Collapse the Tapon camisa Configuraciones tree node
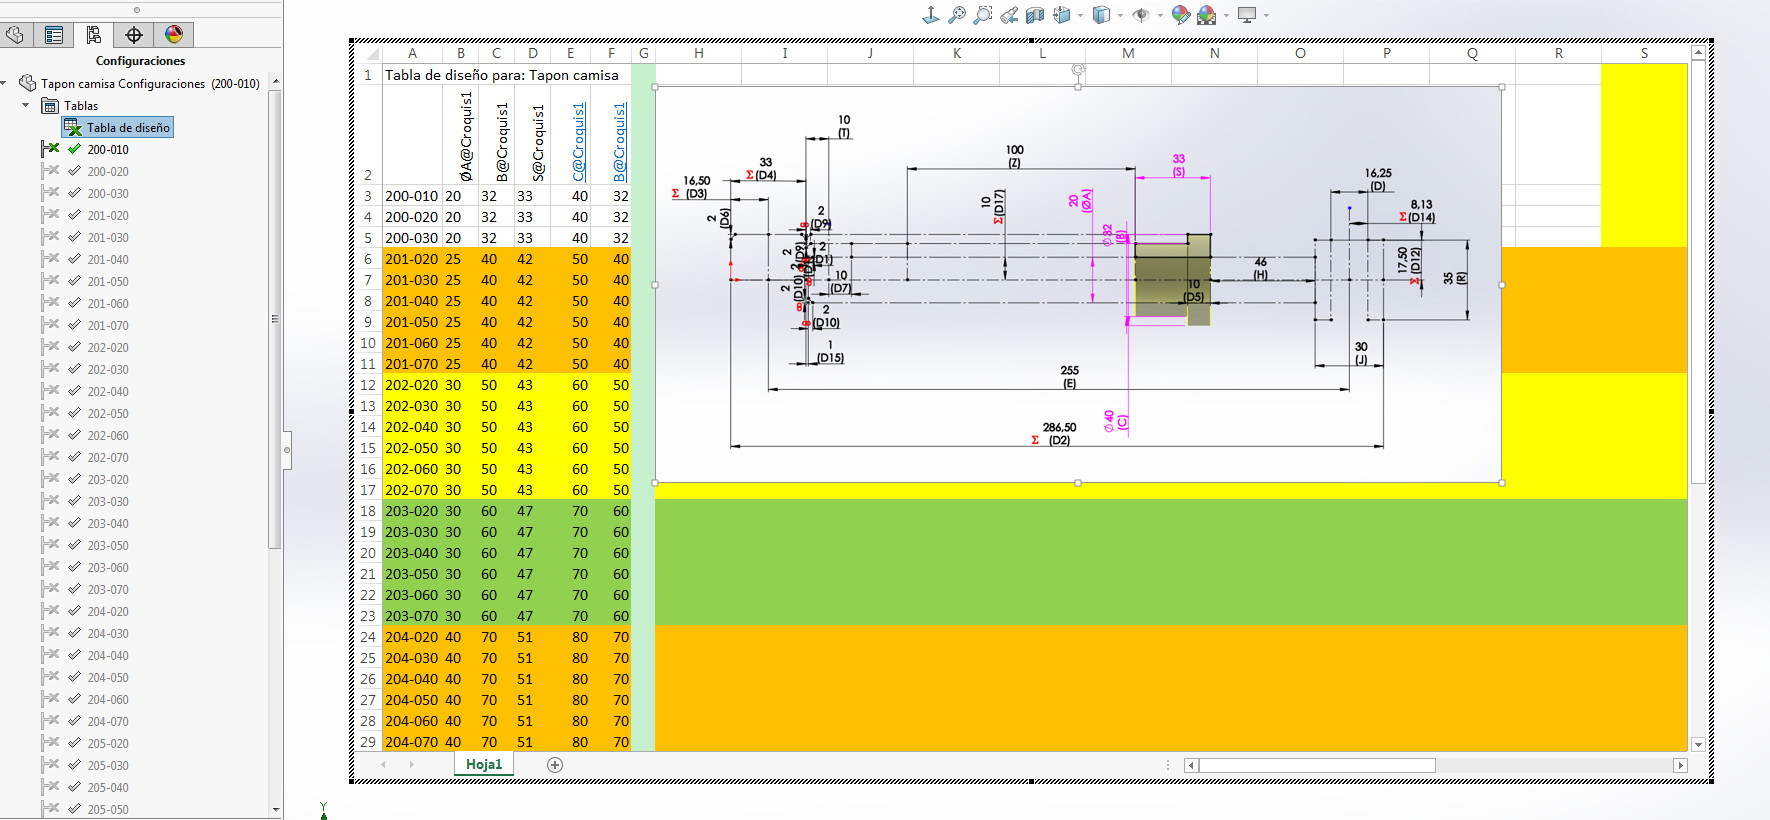The width and height of the screenshot is (1770, 820). pyautogui.click(x=5, y=83)
